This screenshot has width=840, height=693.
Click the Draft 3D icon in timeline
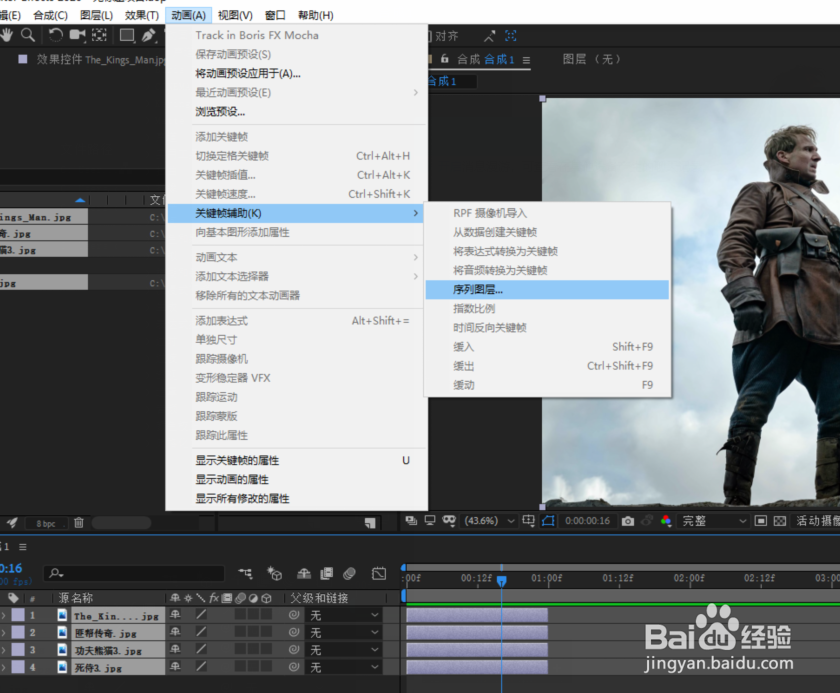point(274,574)
